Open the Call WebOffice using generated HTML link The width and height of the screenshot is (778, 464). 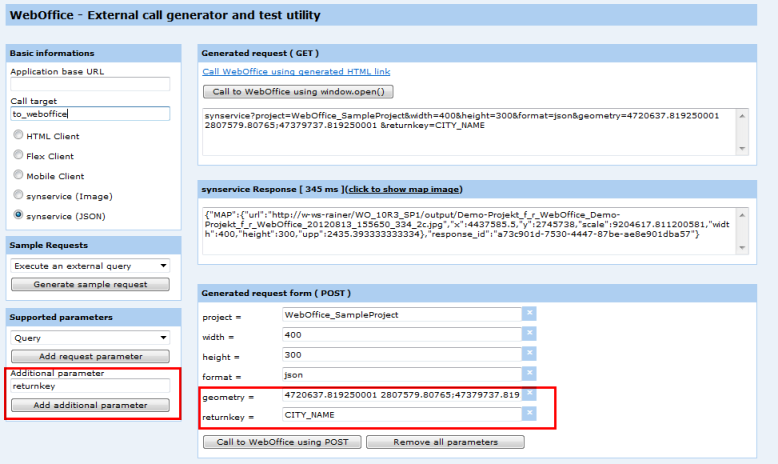pos(296,71)
